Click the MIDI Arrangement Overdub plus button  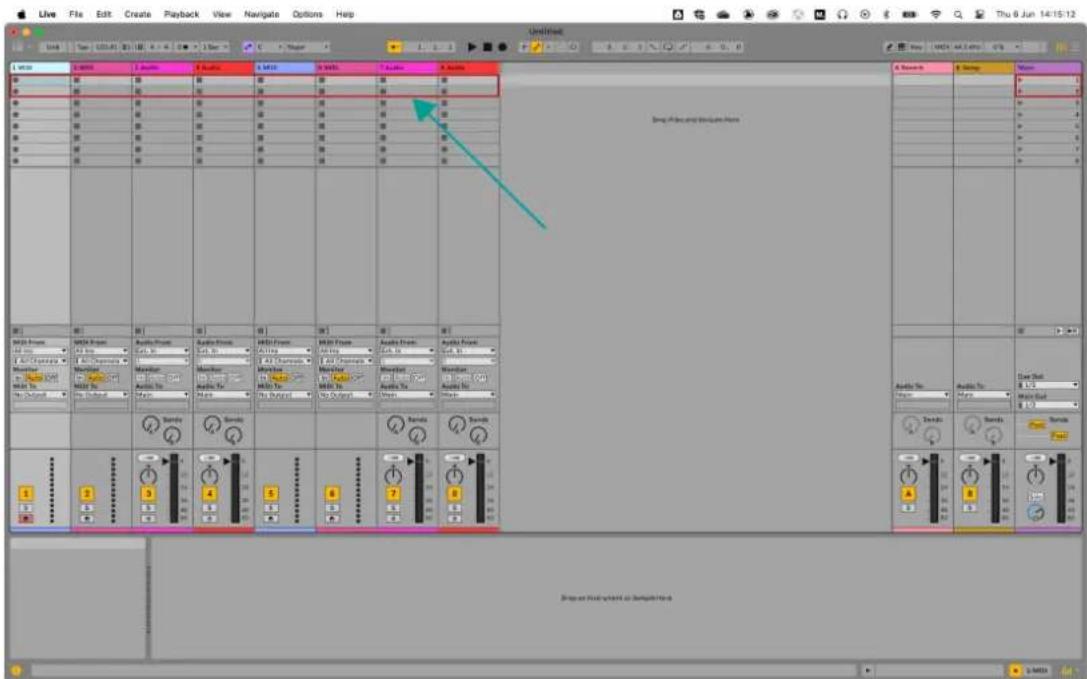[x=524, y=46]
